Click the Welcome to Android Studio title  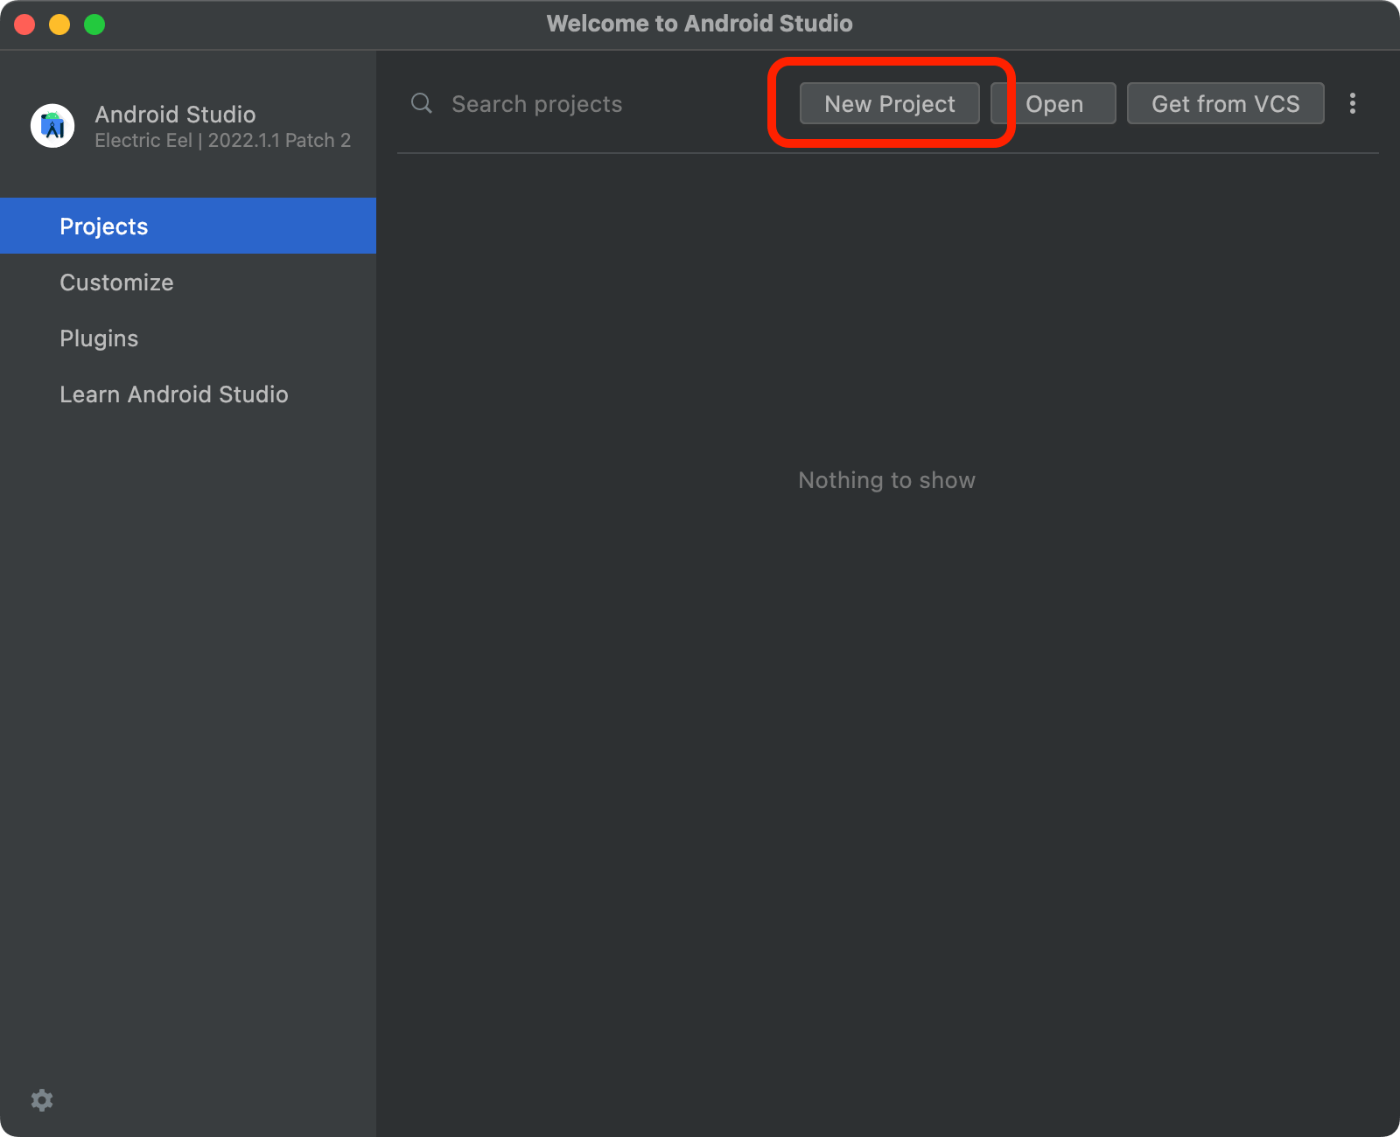point(700,23)
